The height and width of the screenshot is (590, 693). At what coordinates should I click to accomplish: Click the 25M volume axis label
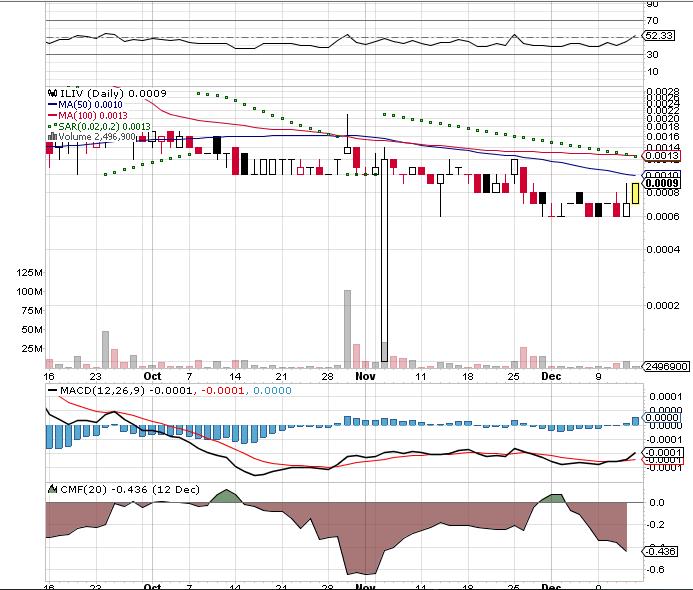[32, 348]
